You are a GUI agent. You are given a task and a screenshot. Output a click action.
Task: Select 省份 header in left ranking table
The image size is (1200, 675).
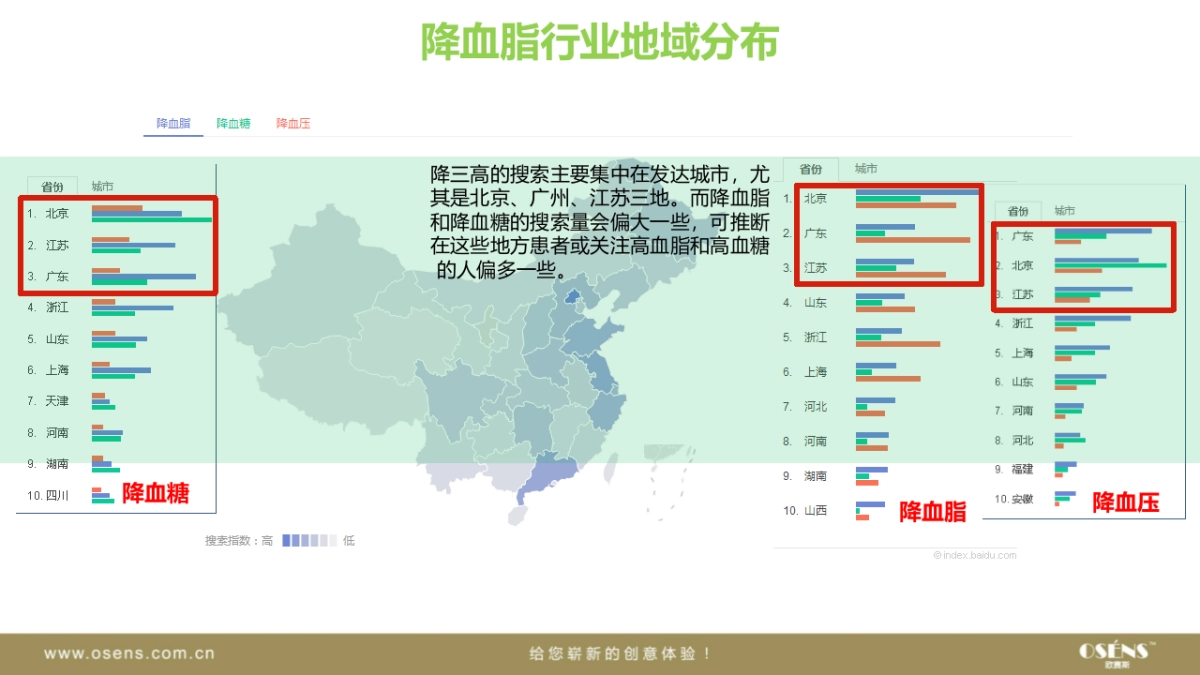click(51, 185)
